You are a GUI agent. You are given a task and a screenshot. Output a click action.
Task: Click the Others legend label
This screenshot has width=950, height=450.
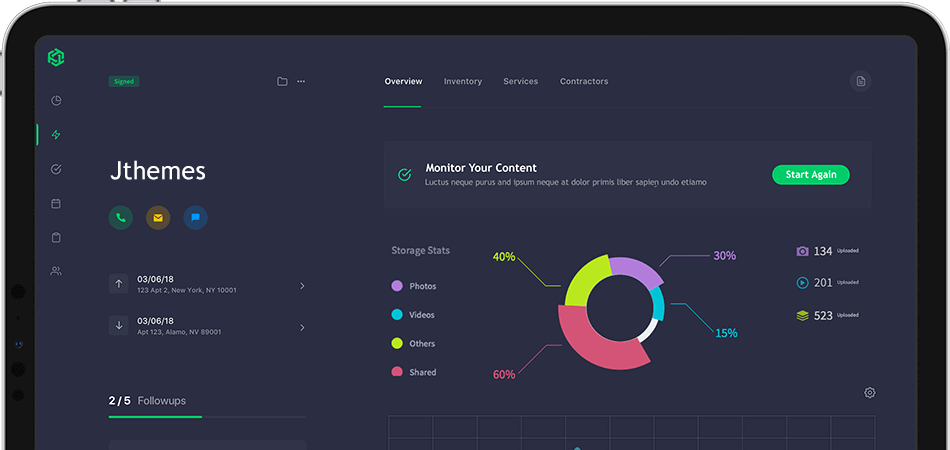pos(422,343)
